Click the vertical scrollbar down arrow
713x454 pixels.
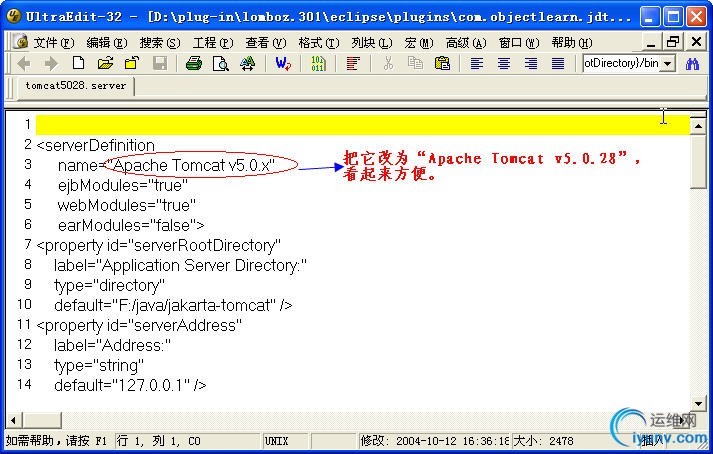(698, 403)
